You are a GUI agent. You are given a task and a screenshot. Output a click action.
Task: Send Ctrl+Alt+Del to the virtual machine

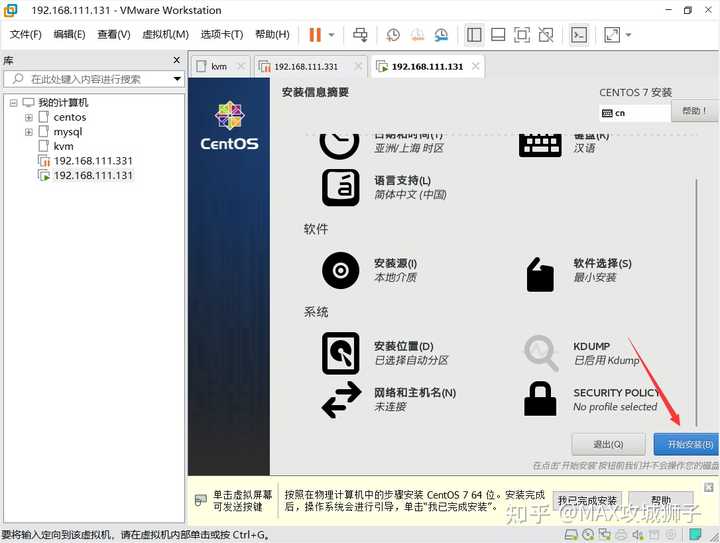360,35
